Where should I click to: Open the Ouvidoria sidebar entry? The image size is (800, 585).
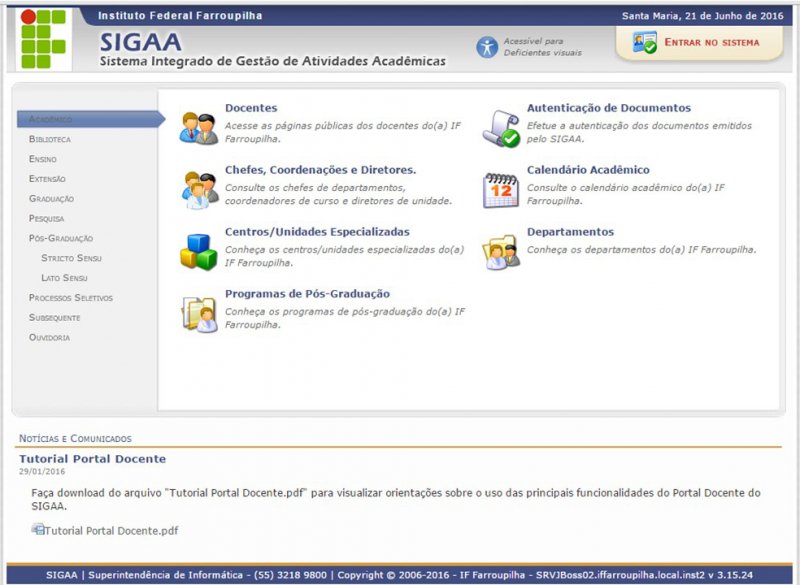click(49, 337)
